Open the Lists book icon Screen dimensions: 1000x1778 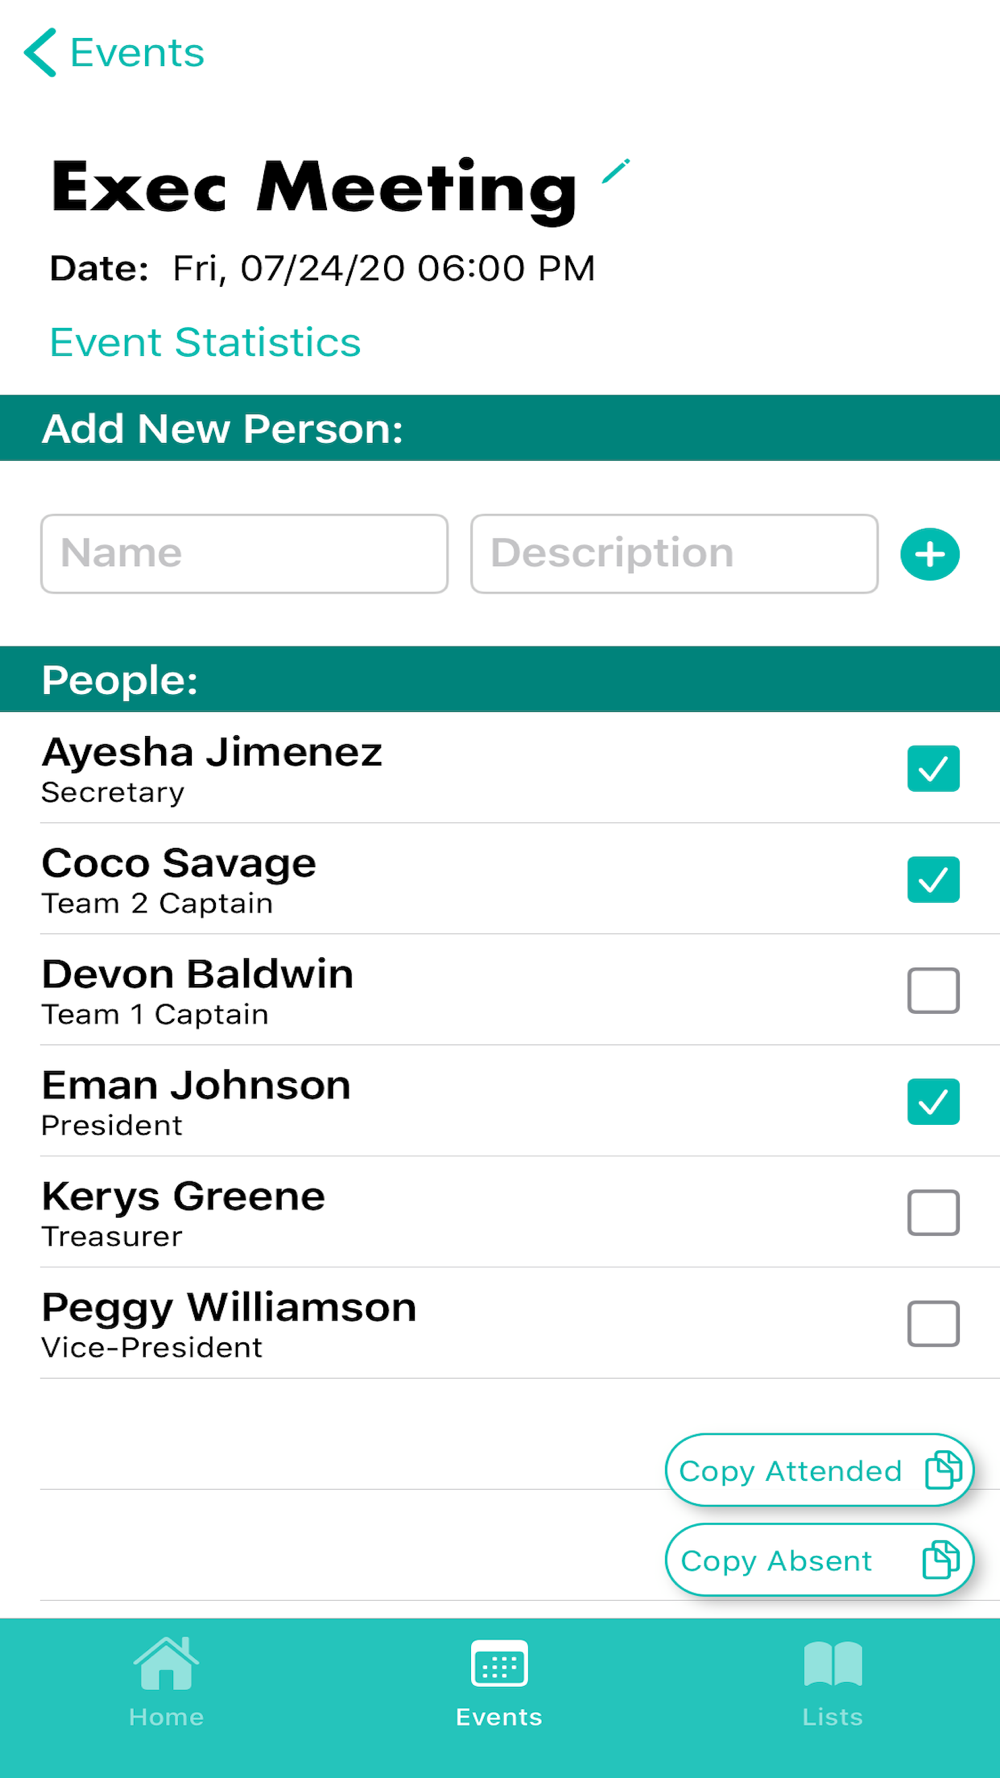[832, 1664]
